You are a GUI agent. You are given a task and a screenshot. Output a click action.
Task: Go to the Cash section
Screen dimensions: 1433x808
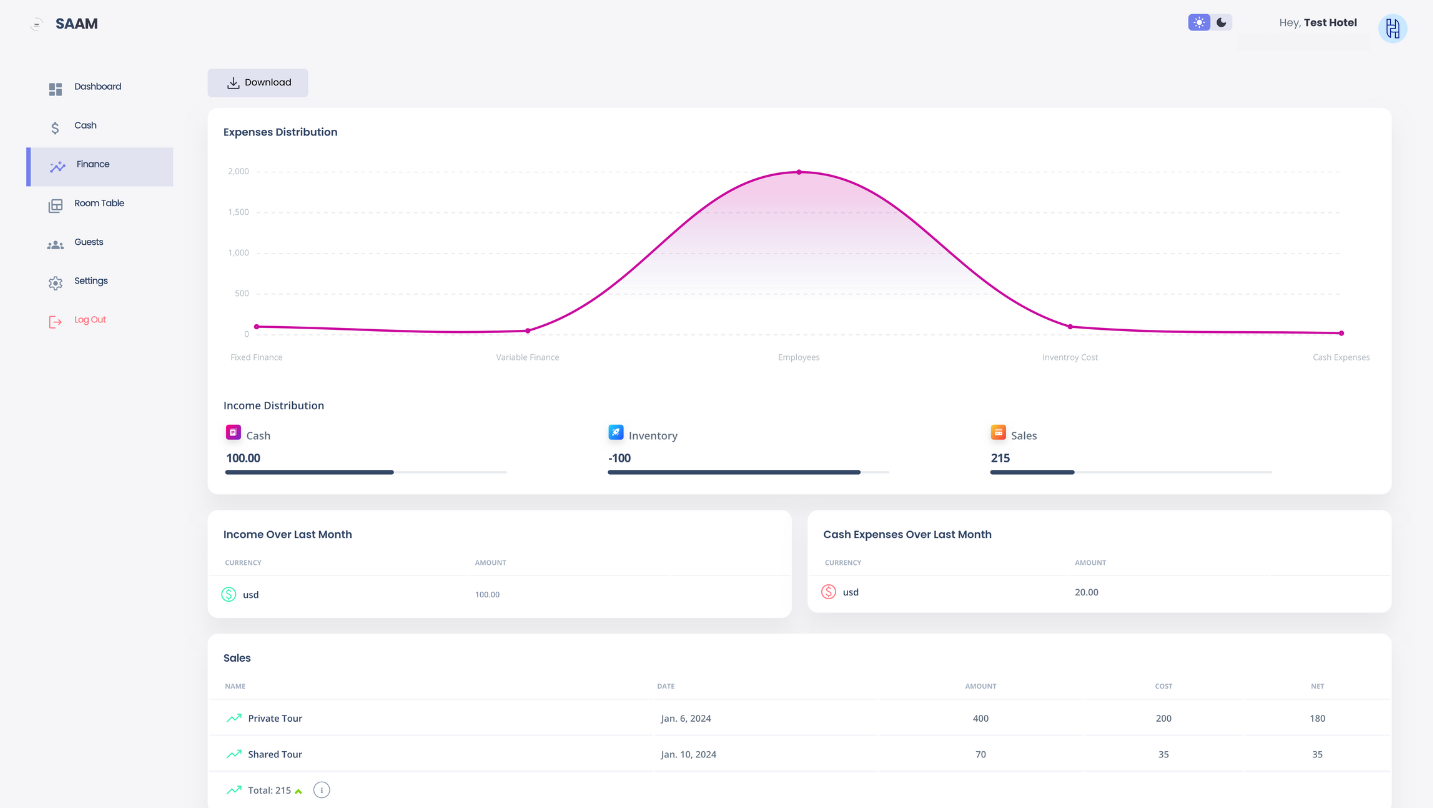point(85,126)
